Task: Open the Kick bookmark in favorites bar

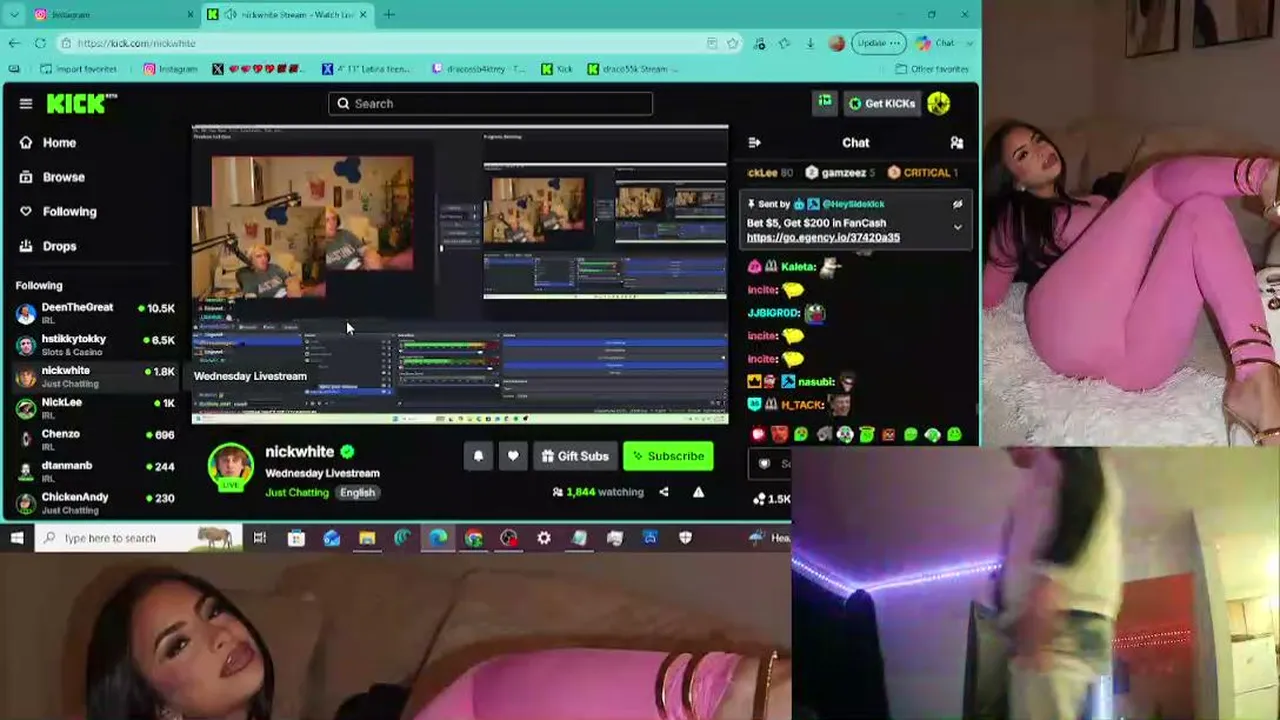Action: [x=557, y=69]
